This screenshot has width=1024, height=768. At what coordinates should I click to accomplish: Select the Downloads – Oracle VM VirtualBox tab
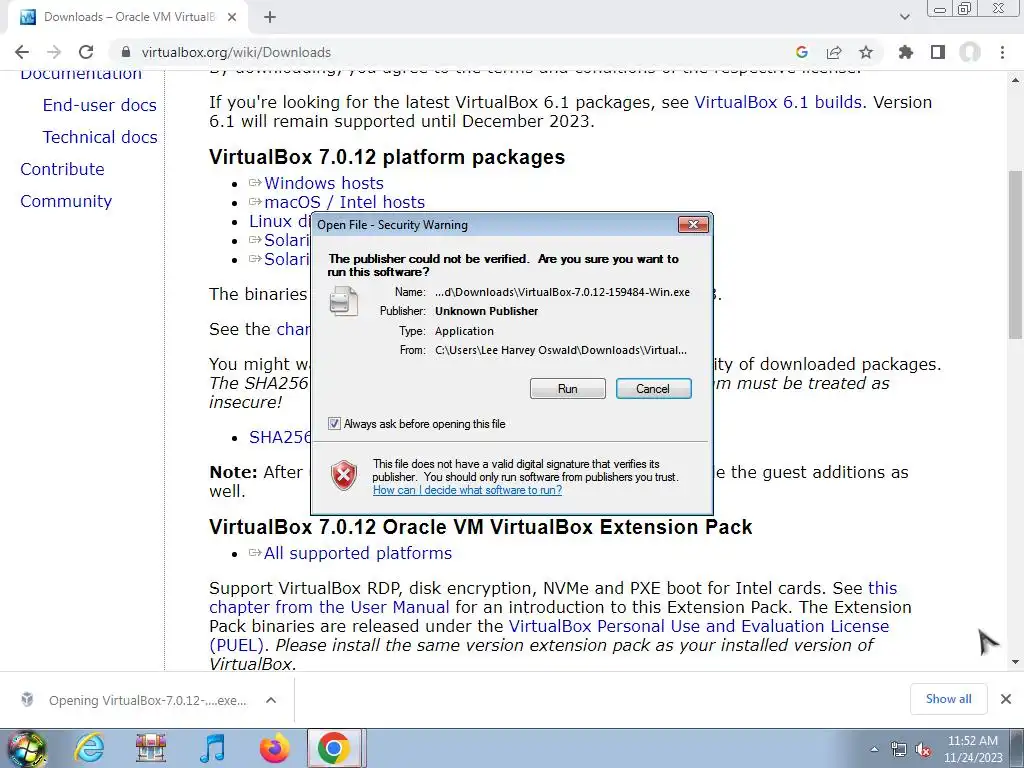pos(128,17)
